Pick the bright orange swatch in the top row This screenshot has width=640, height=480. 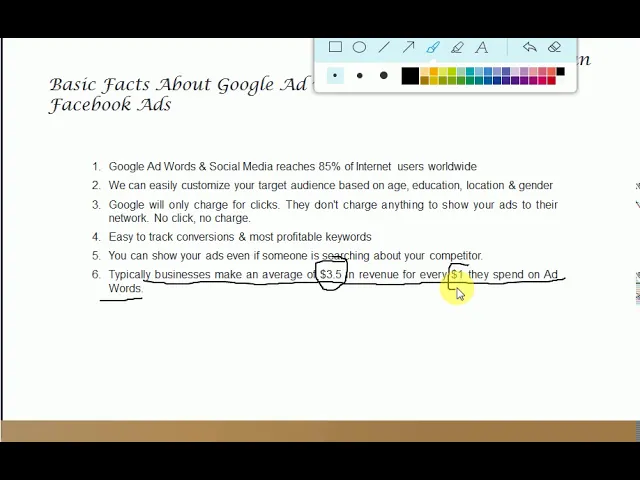pyautogui.click(x=433, y=72)
